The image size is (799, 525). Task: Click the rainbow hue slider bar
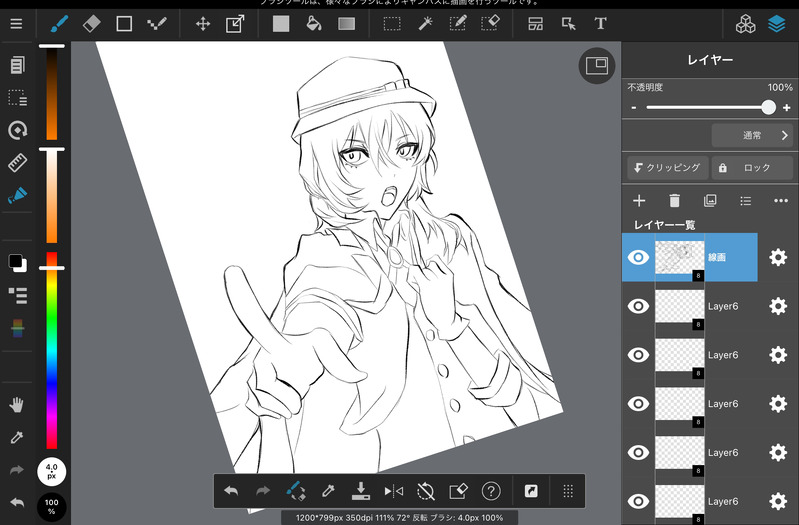point(51,350)
